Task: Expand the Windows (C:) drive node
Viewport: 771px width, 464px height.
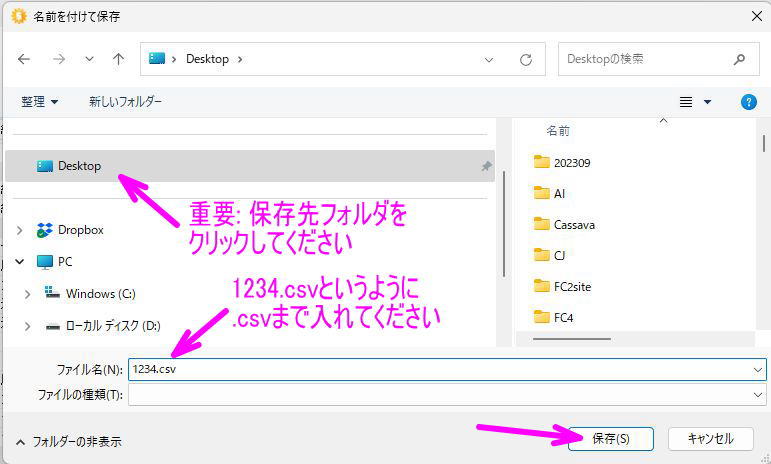Action: pos(30,294)
